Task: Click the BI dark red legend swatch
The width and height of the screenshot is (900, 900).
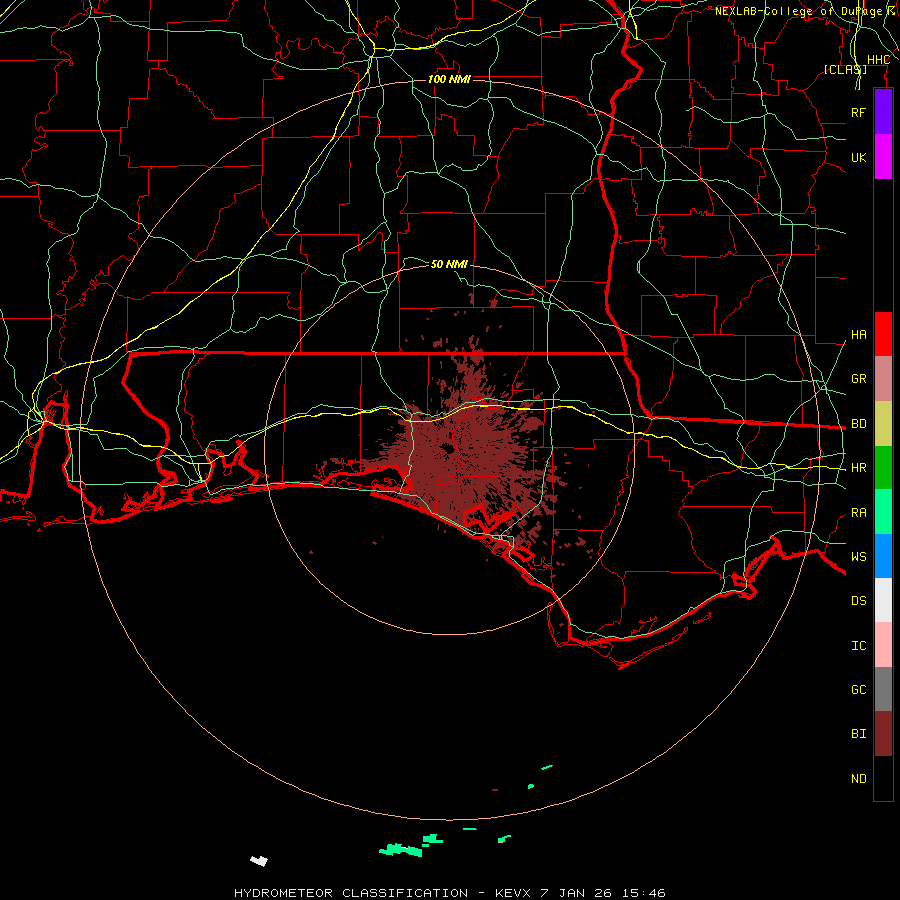Action: [883, 734]
